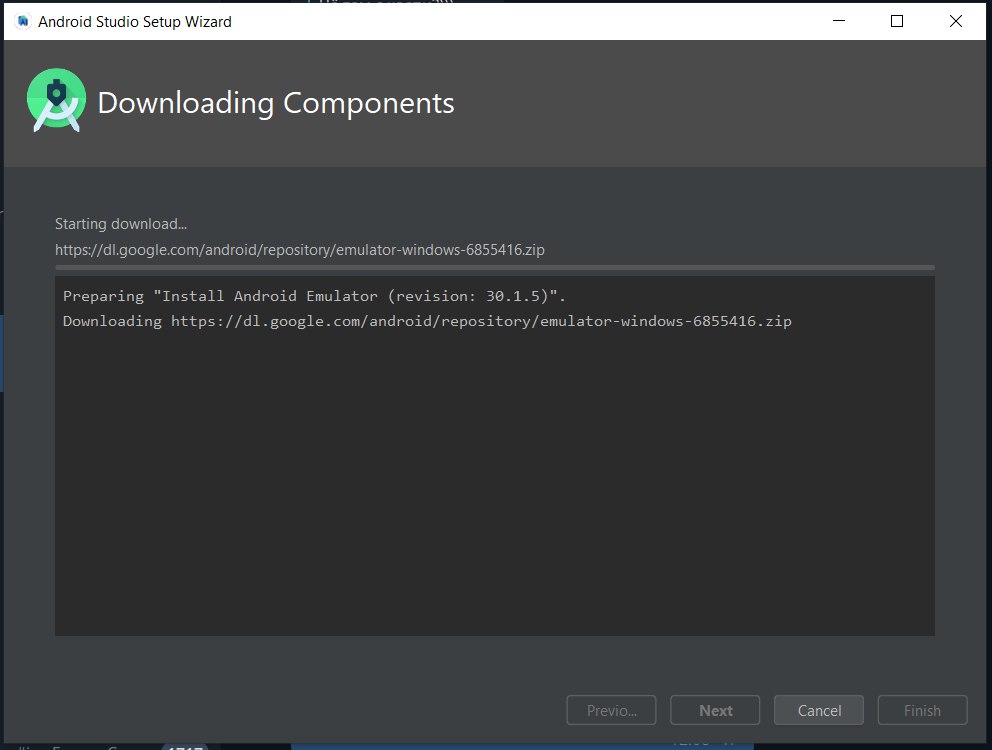
Task: Click the 'Downloading Components' heading
Action: point(276,103)
